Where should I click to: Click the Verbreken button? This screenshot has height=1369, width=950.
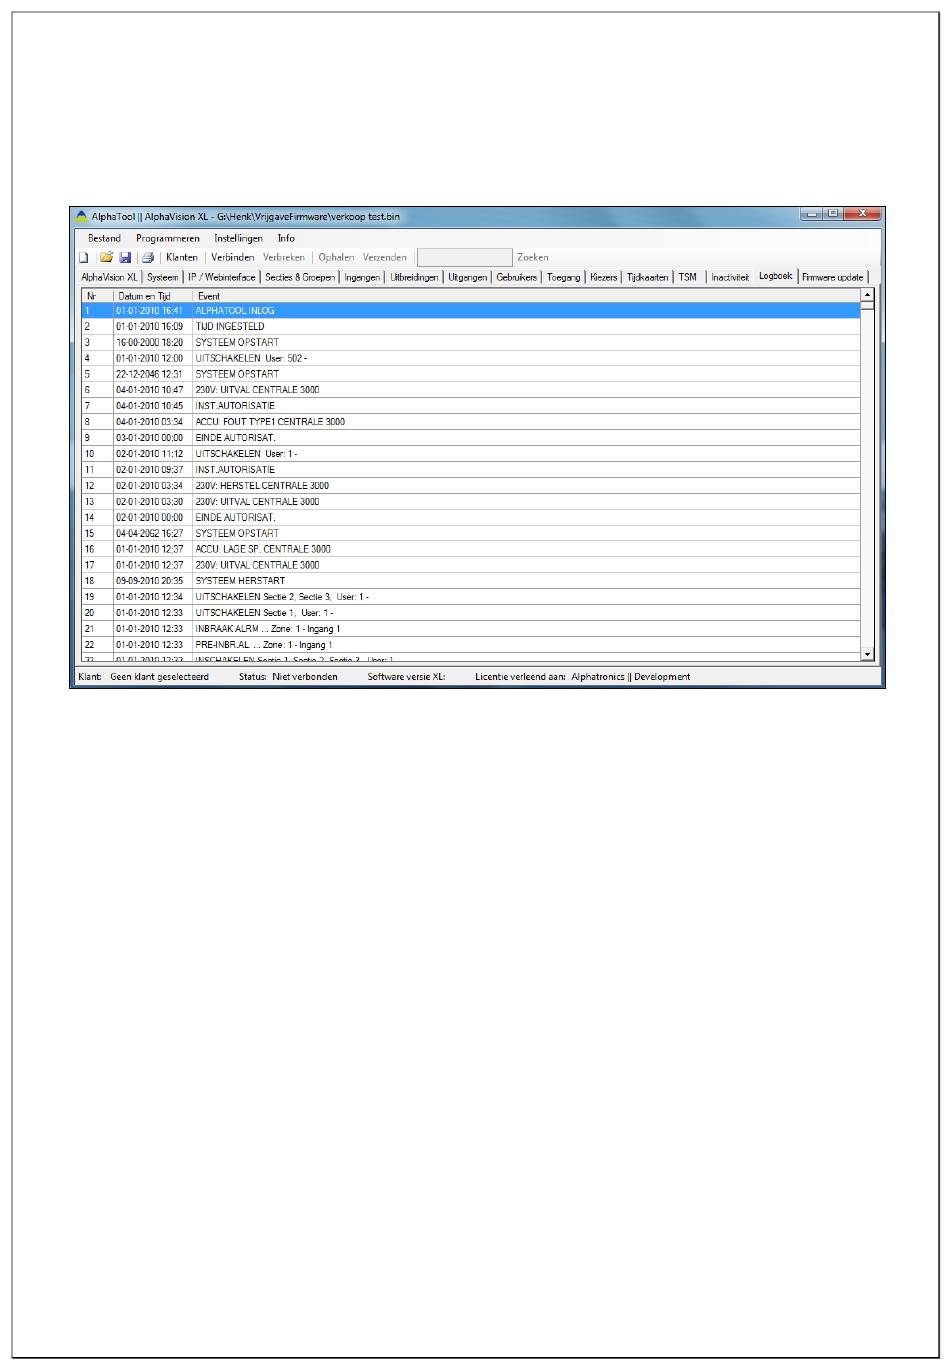284,257
